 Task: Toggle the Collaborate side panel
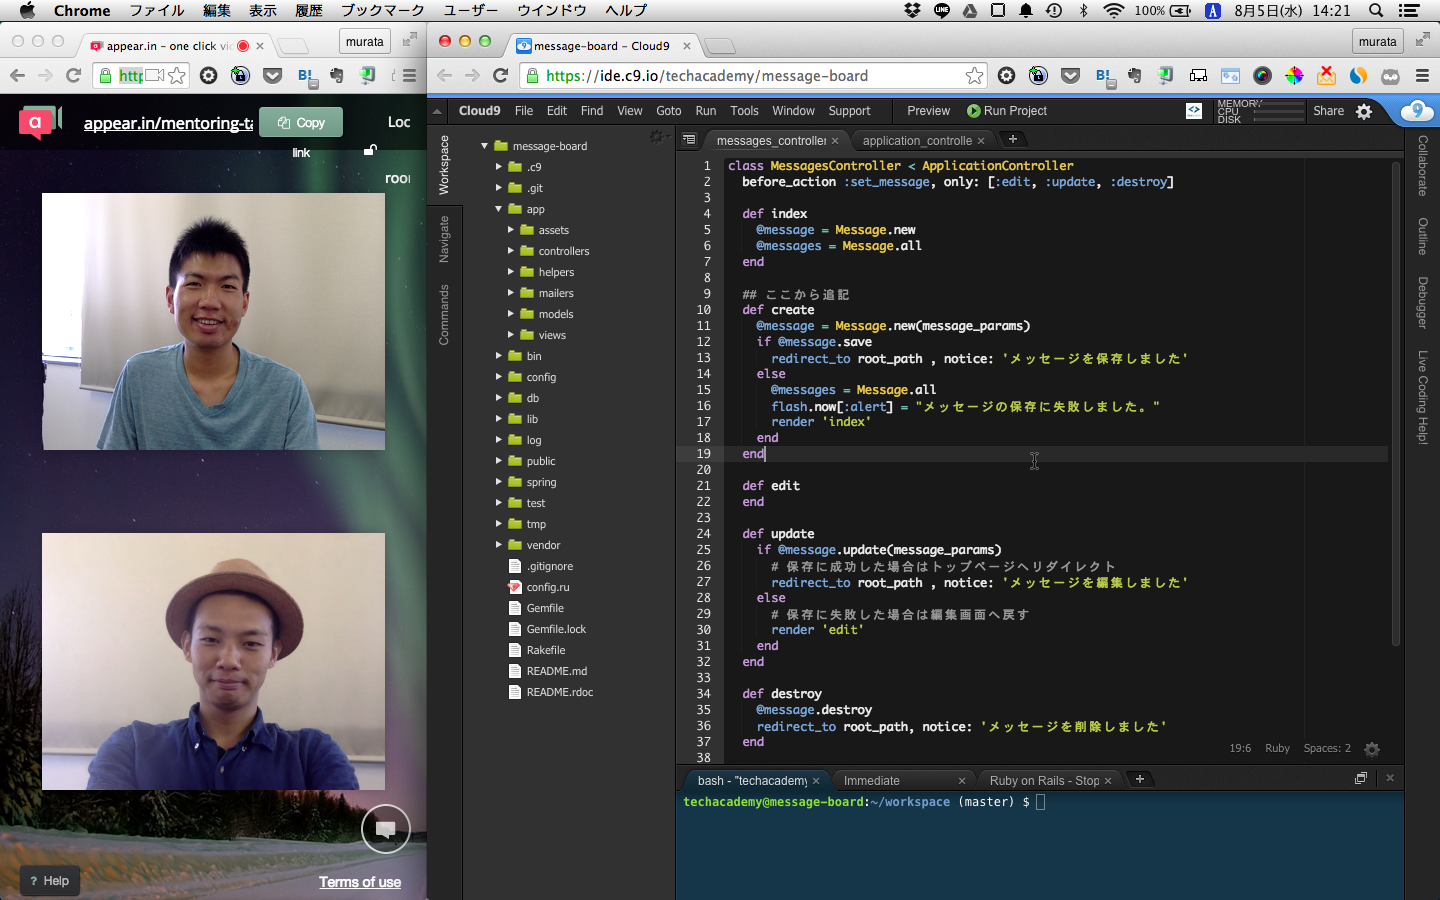pos(1422,165)
